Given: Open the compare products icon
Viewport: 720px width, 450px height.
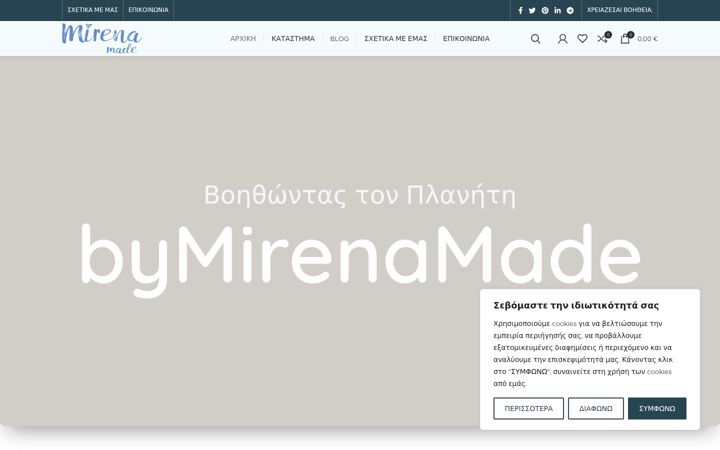Looking at the screenshot, I should pyautogui.click(x=603, y=38).
